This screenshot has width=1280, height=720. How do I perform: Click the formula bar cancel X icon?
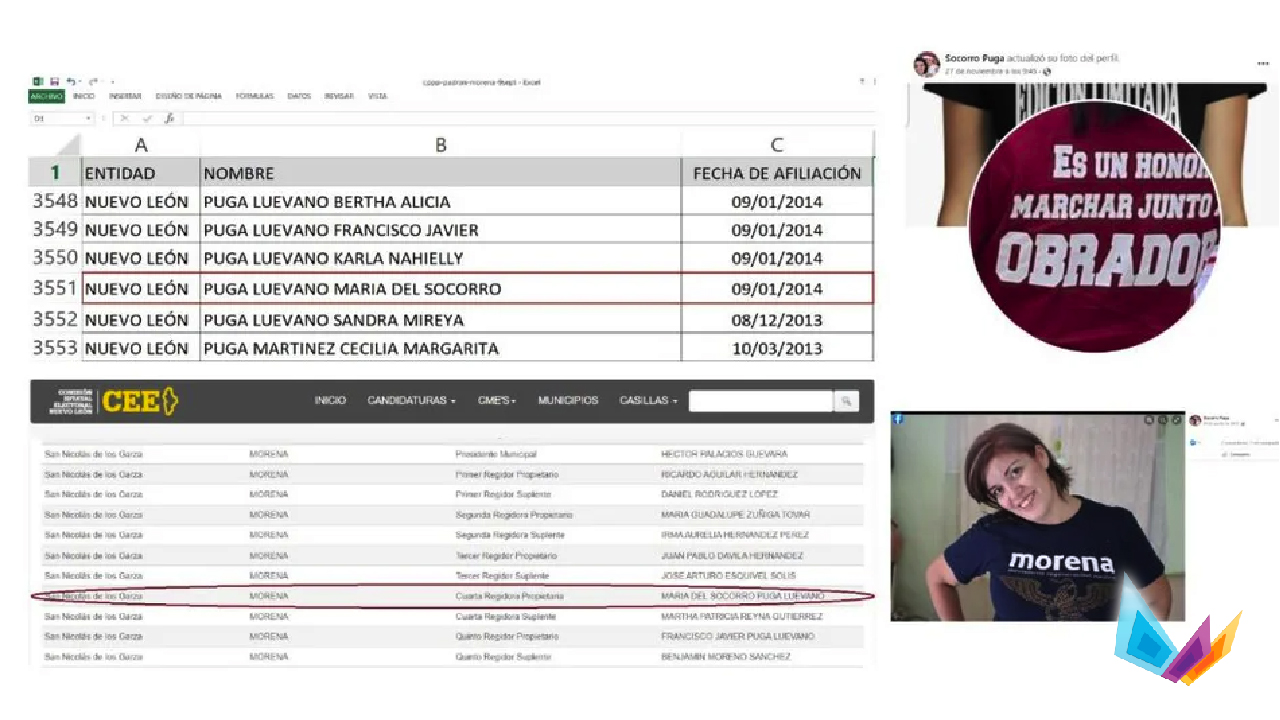[x=125, y=118]
